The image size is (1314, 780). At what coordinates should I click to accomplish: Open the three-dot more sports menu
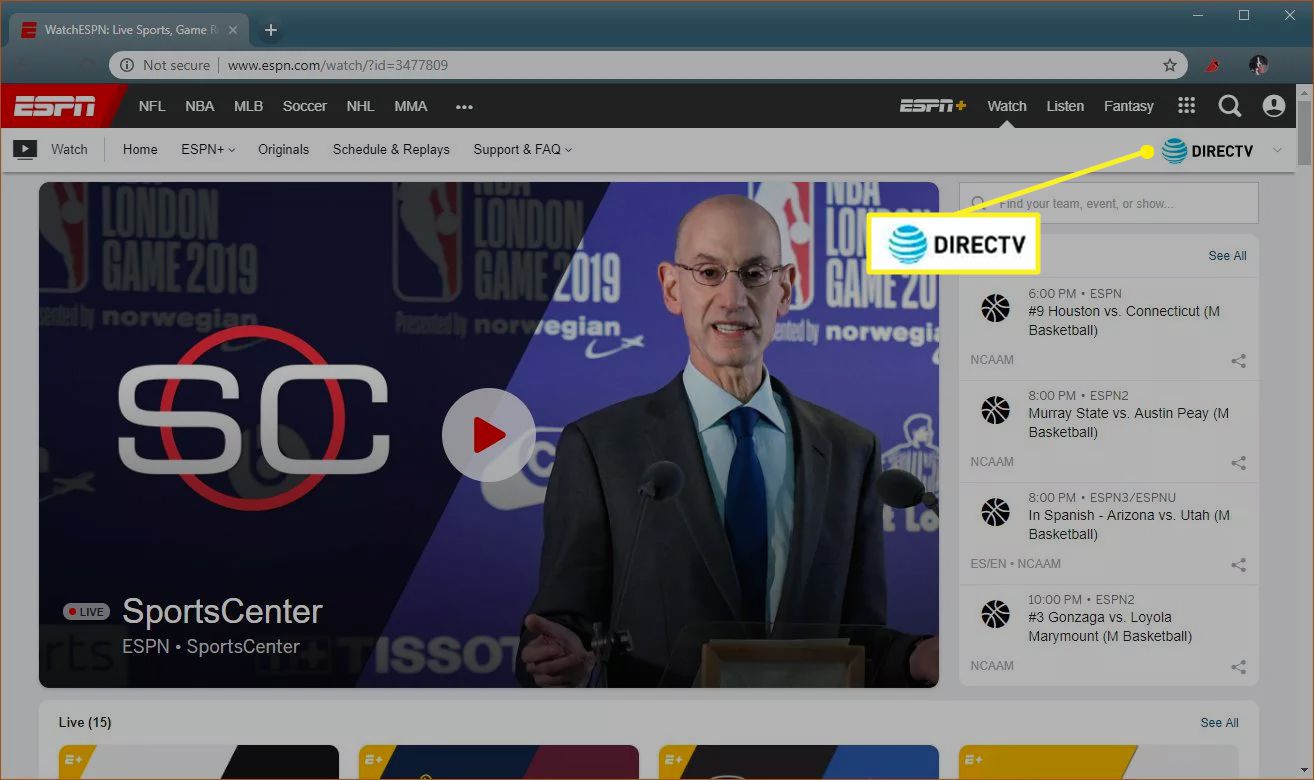point(464,107)
